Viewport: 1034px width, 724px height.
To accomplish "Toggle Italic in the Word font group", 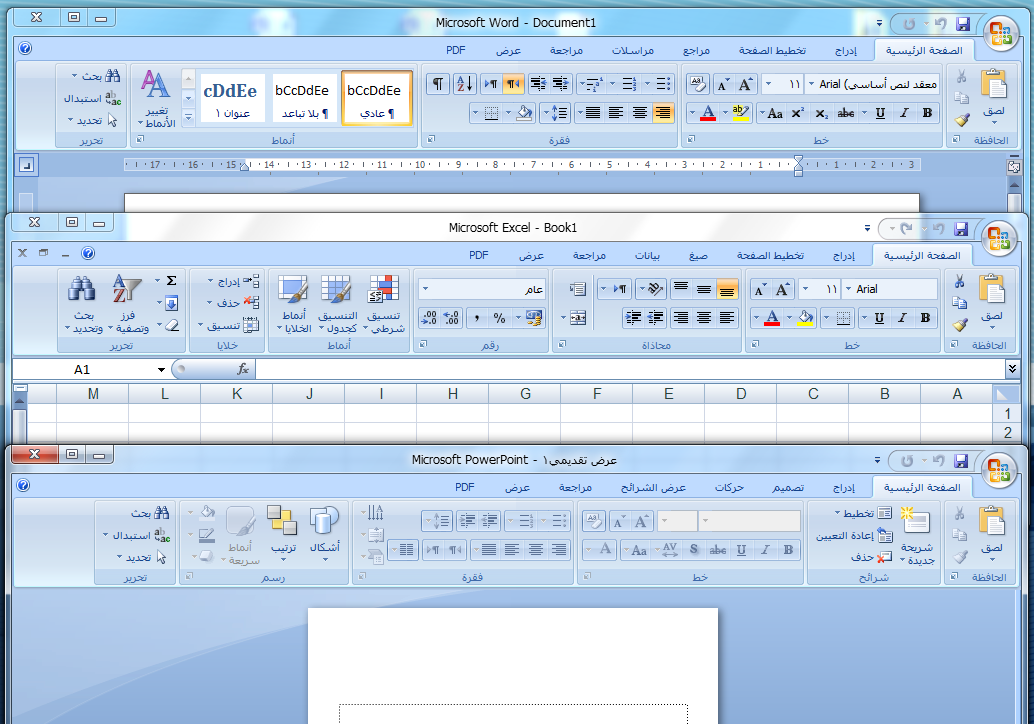I will [x=904, y=113].
